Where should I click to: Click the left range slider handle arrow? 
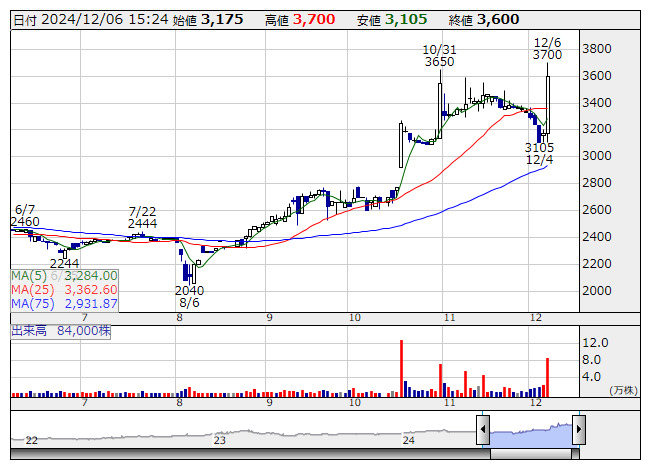point(483,429)
